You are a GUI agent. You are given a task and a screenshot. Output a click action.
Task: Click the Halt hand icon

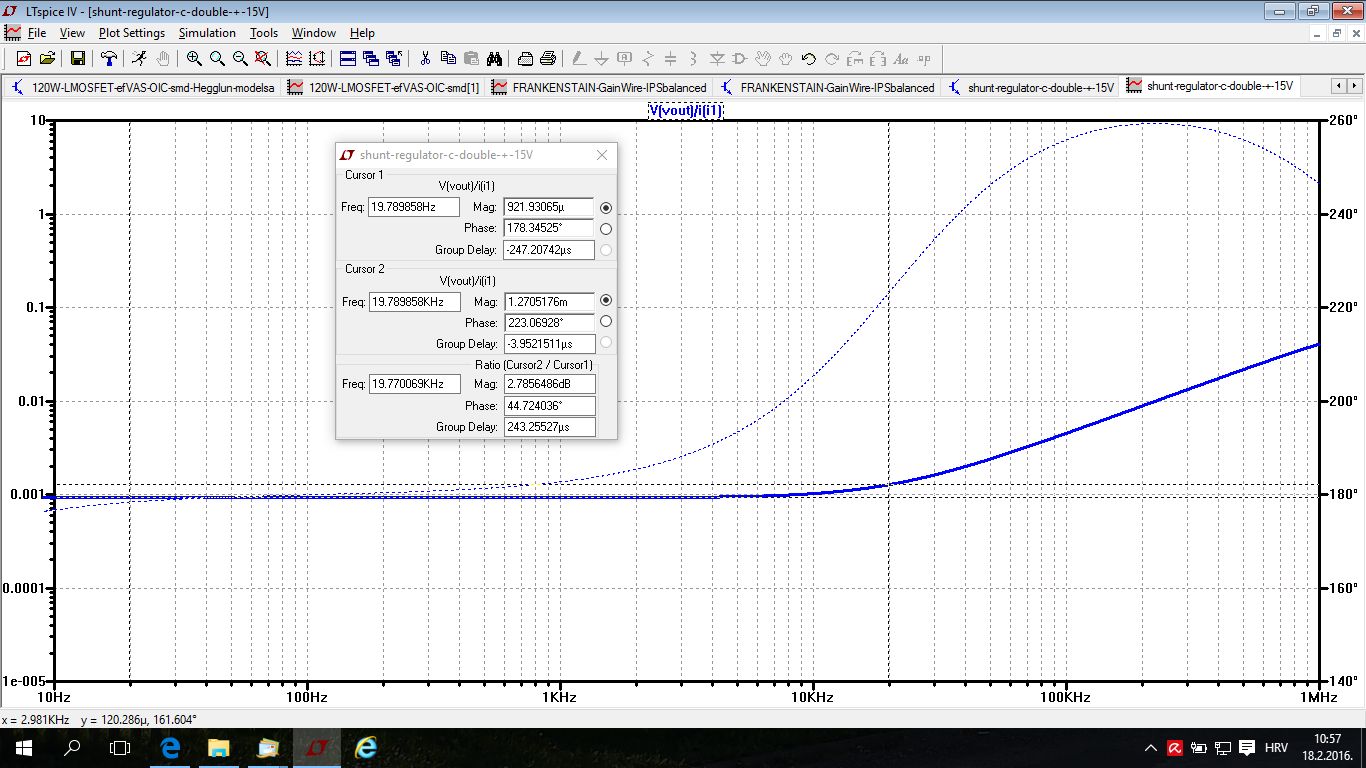click(162, 58)
